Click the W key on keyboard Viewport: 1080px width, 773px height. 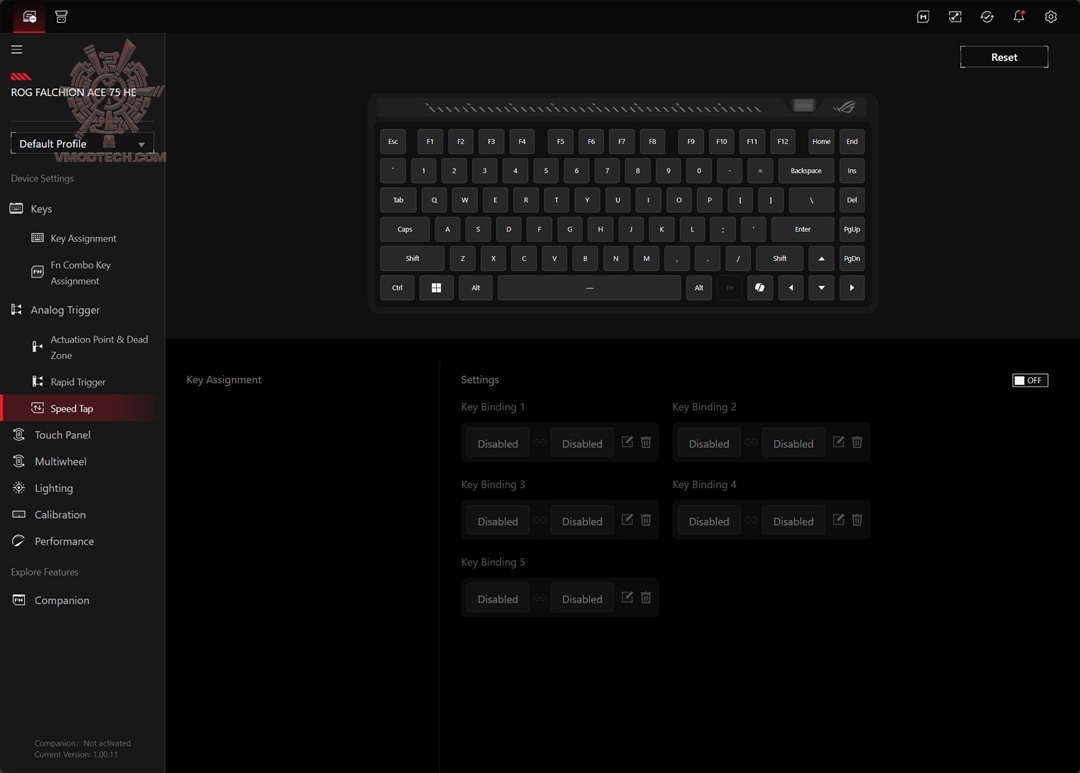[465, 200]
